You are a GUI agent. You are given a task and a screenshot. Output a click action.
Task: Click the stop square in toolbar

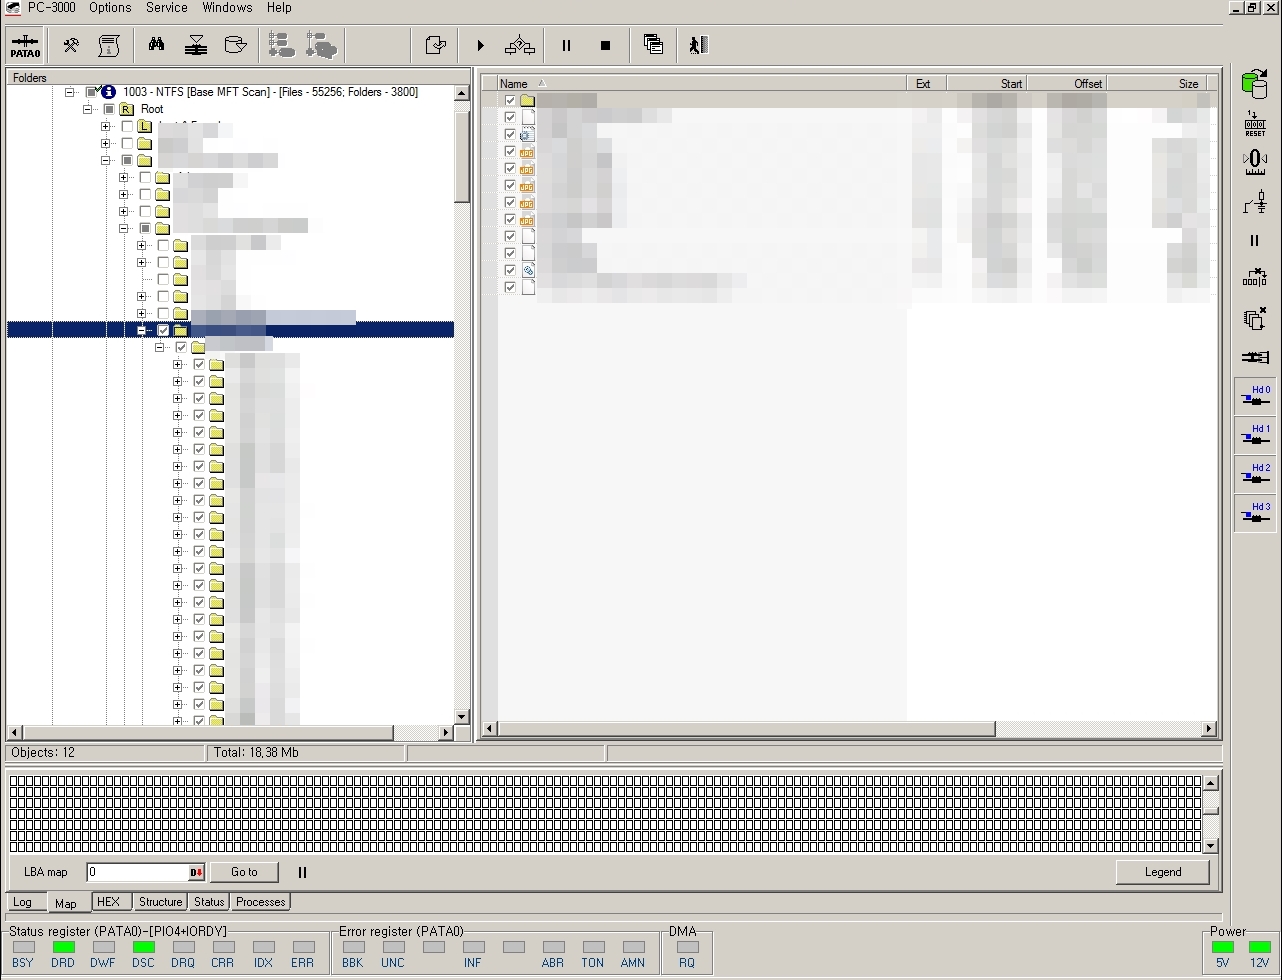[605, 45]
